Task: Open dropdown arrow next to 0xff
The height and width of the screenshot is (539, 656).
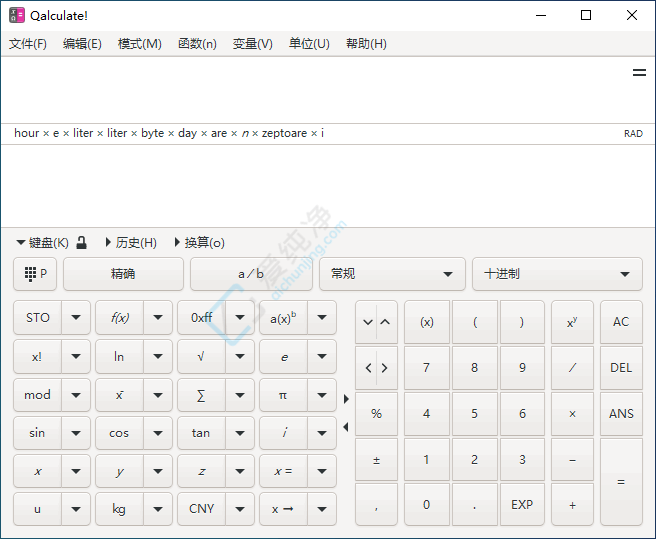Action: tap(240, 318)
